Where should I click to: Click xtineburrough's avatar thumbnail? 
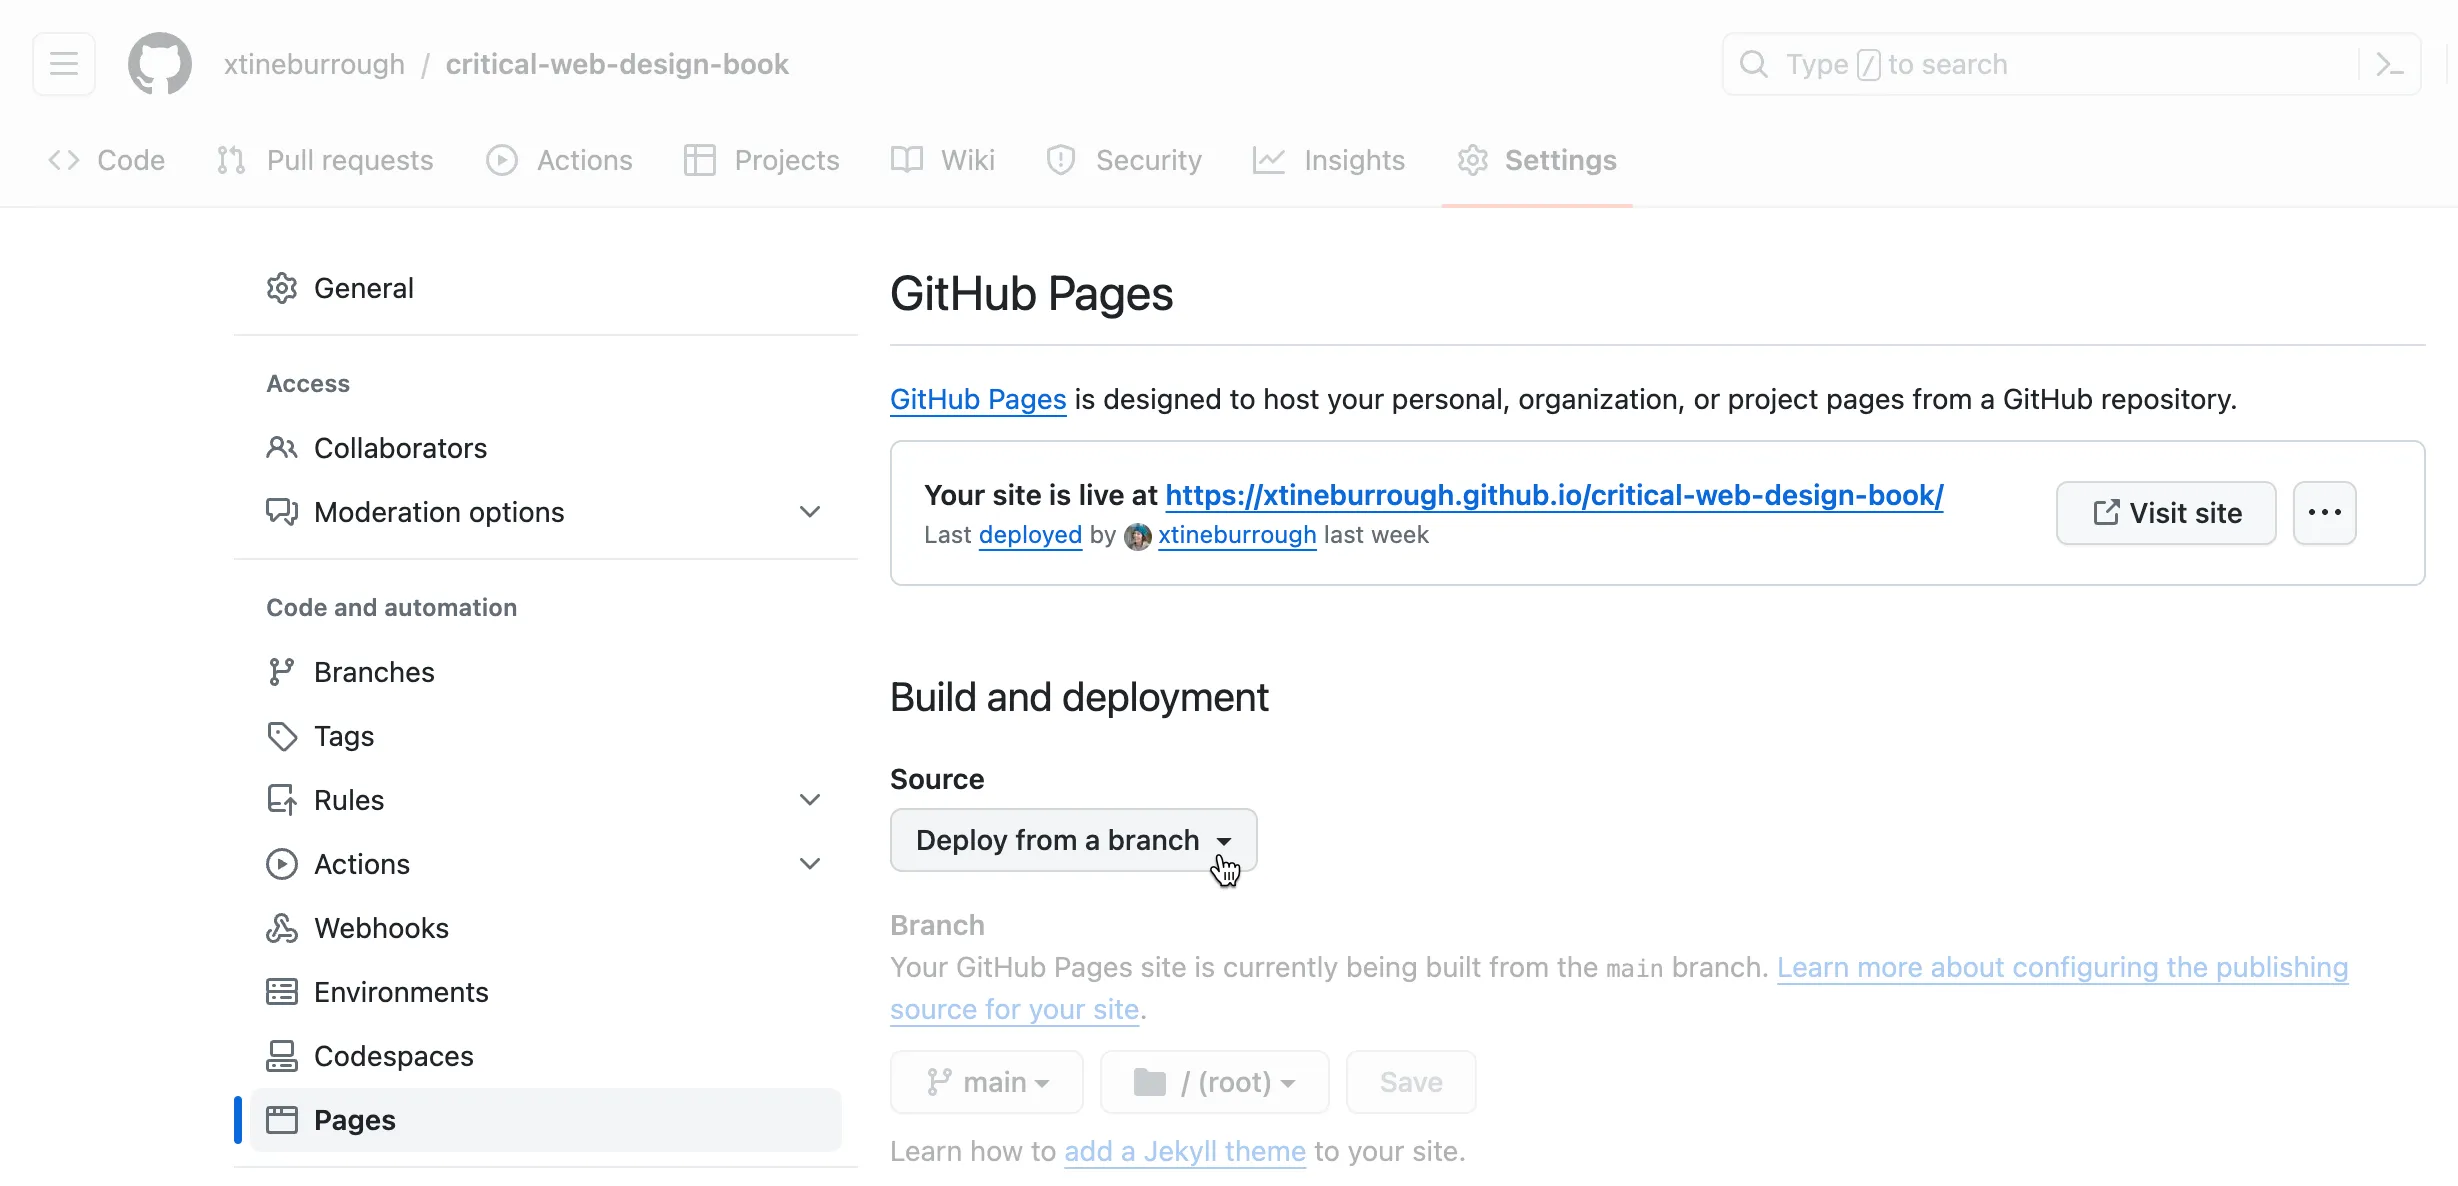click(x=1137, y=536)
